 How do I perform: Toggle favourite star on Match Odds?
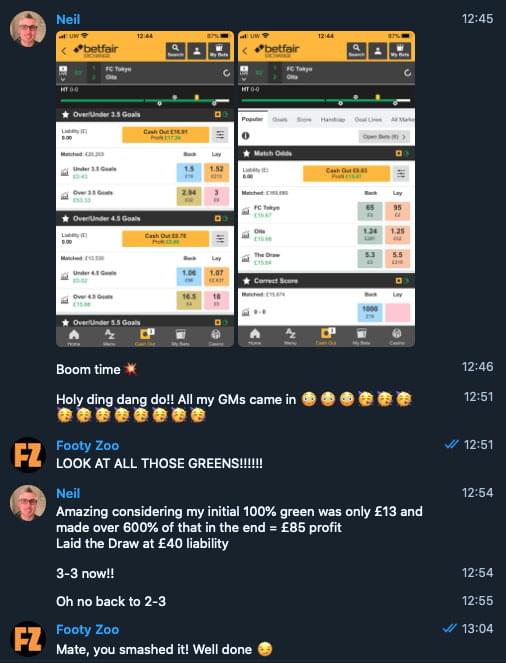(246, 153)
